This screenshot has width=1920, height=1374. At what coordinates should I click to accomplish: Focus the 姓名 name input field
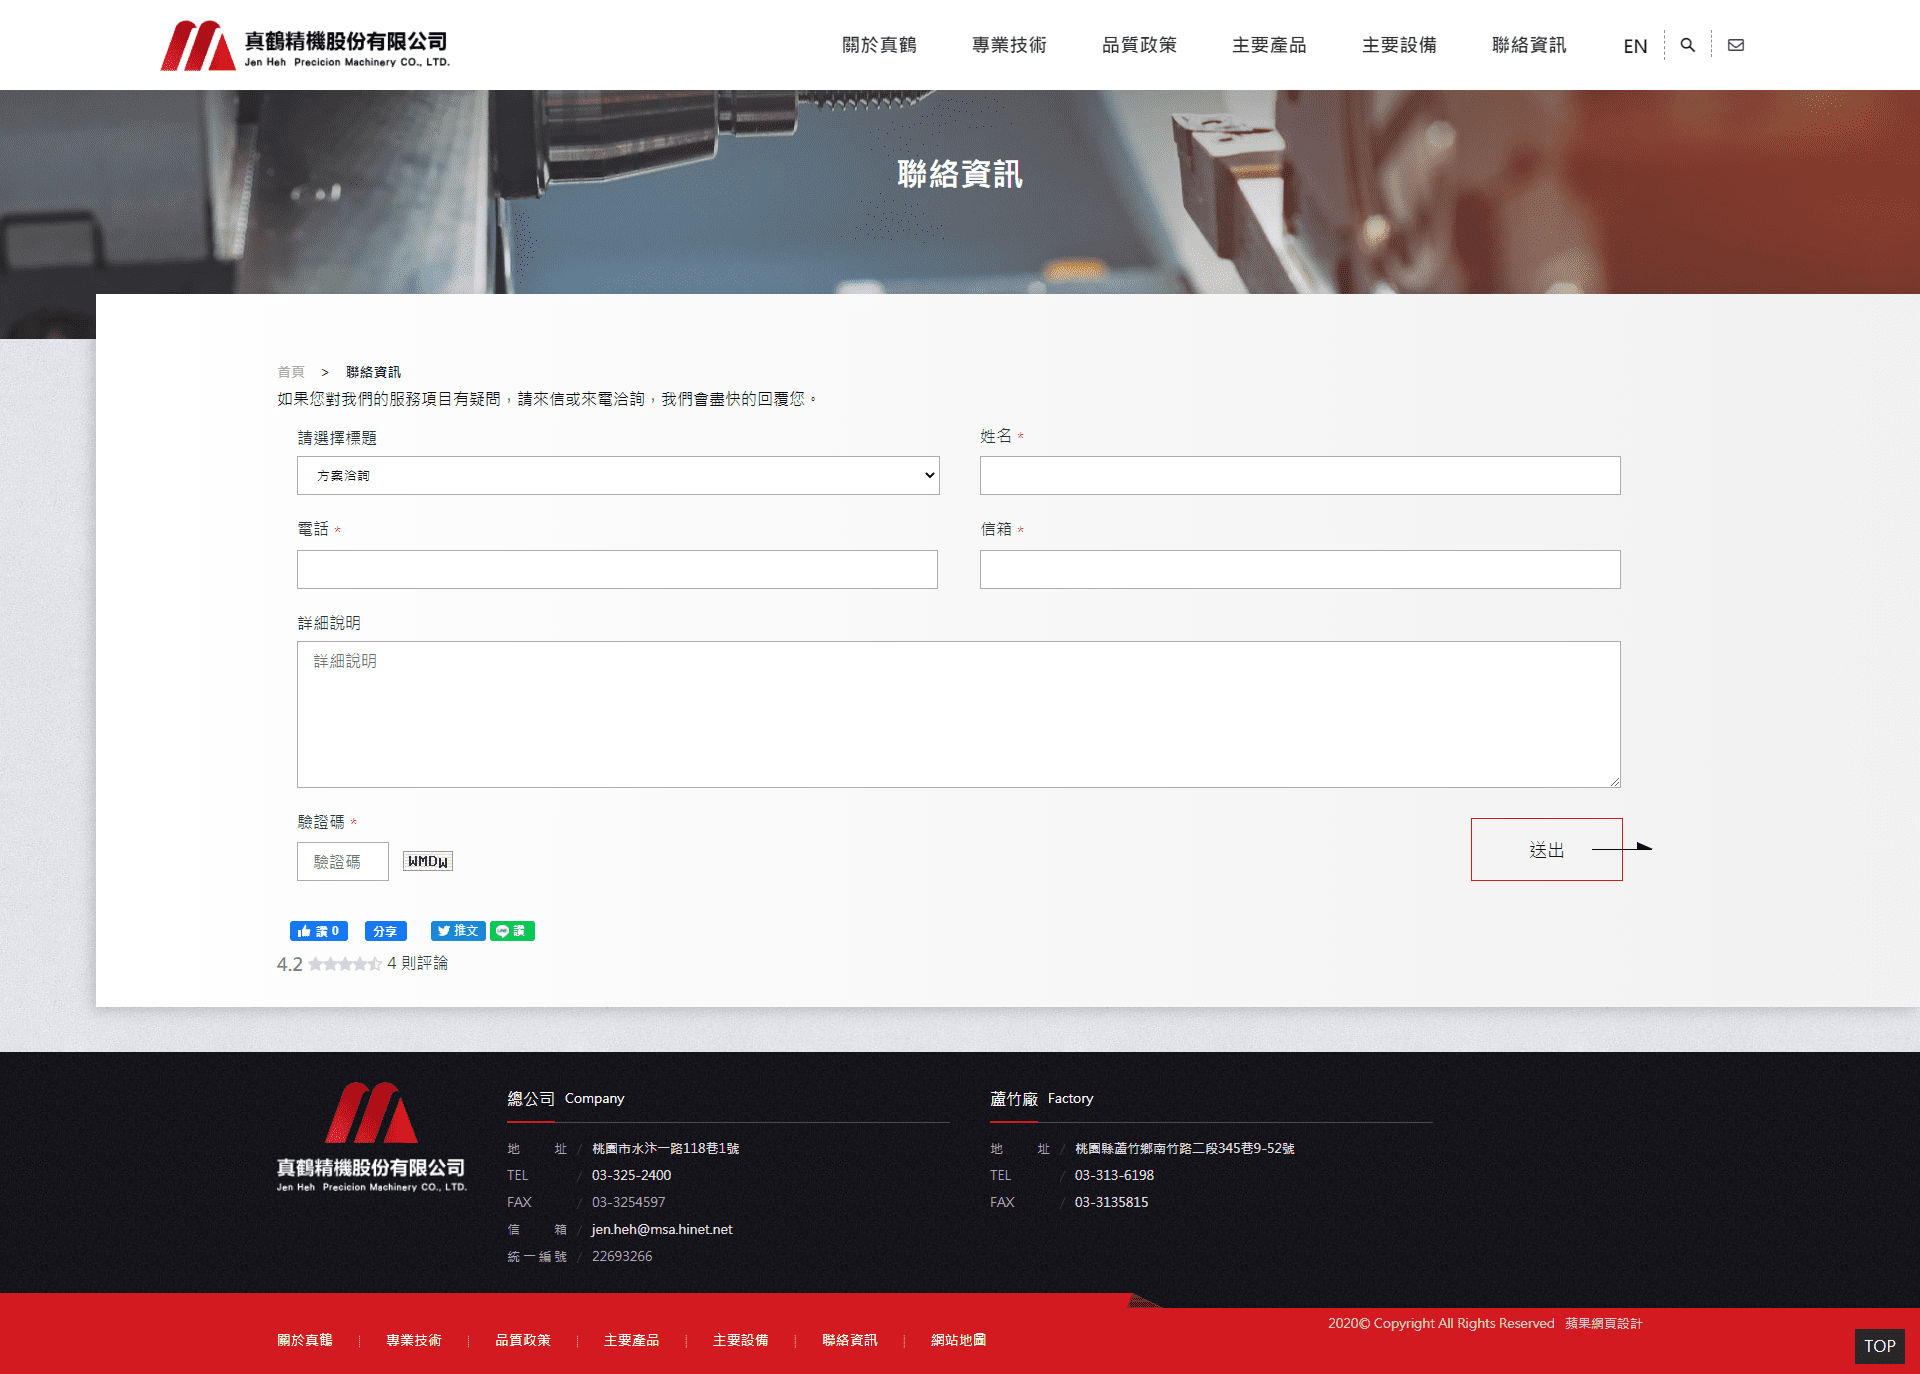[1299, 476]
